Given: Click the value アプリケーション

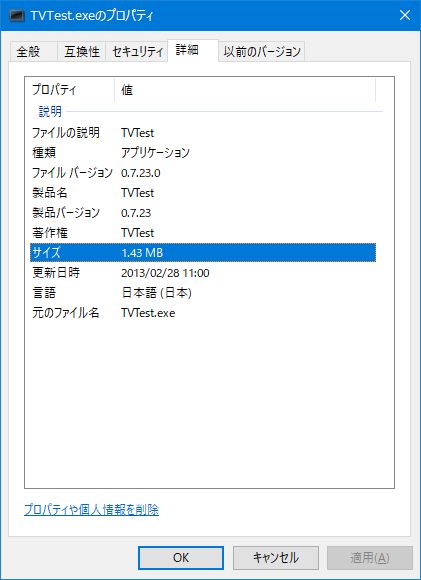Looking at the screenshot, I should 155,152.
